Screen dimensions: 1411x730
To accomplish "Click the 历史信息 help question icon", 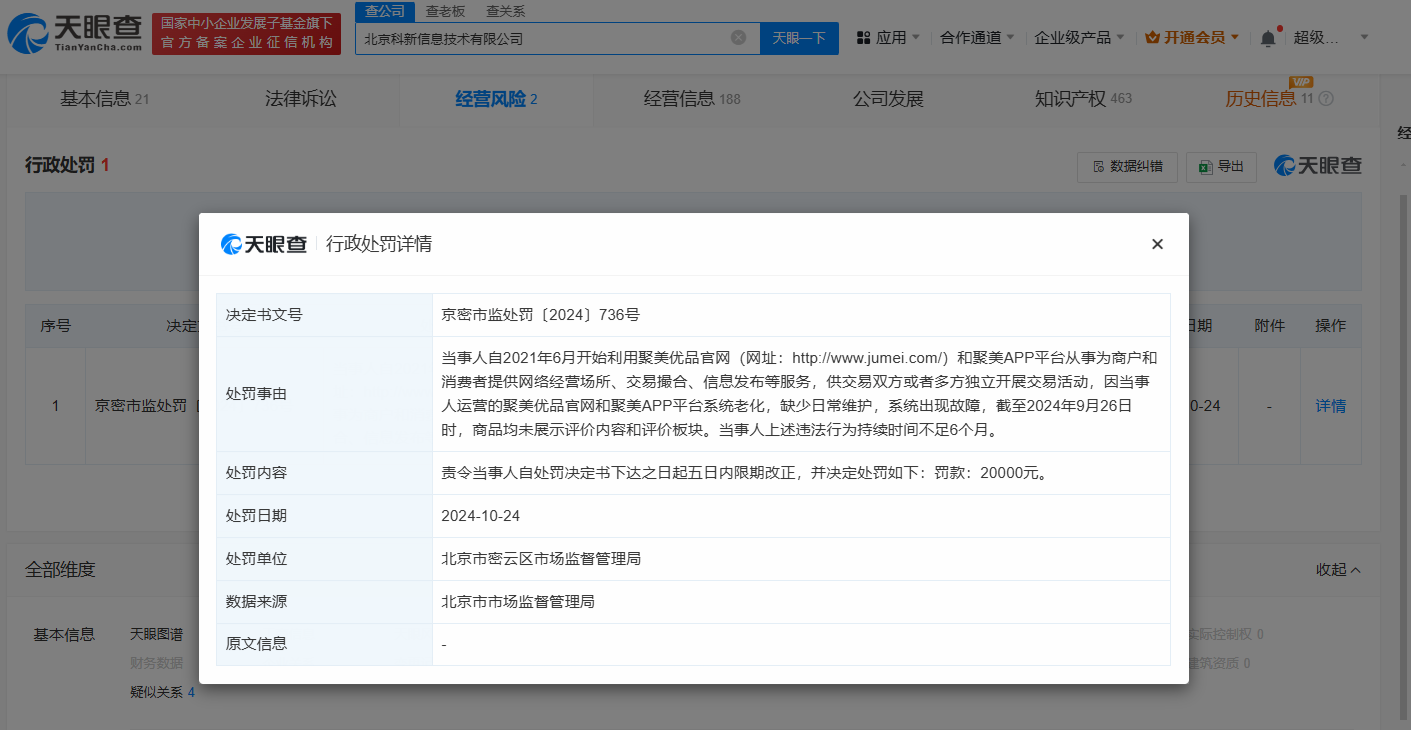I will click(1326, 99).
